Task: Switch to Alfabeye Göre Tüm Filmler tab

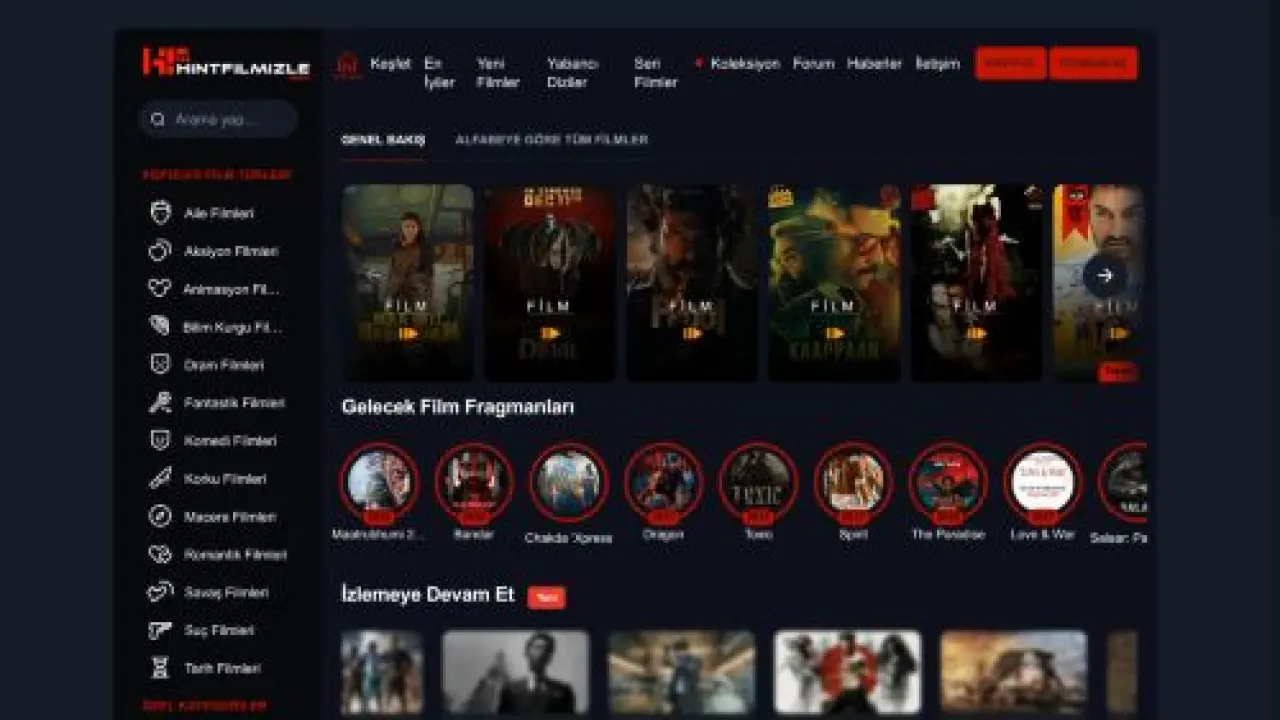Action: (551, 140)
